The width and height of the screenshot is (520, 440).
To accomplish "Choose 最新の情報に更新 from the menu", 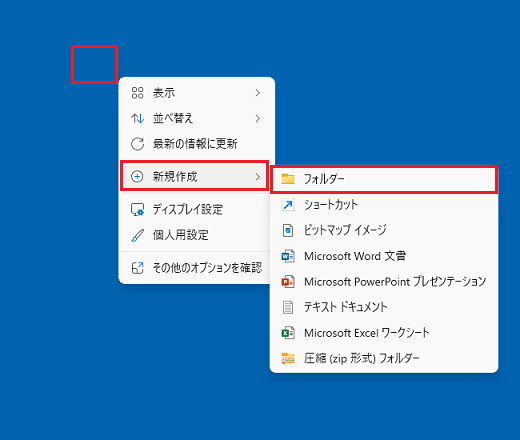I will (197, 144).
